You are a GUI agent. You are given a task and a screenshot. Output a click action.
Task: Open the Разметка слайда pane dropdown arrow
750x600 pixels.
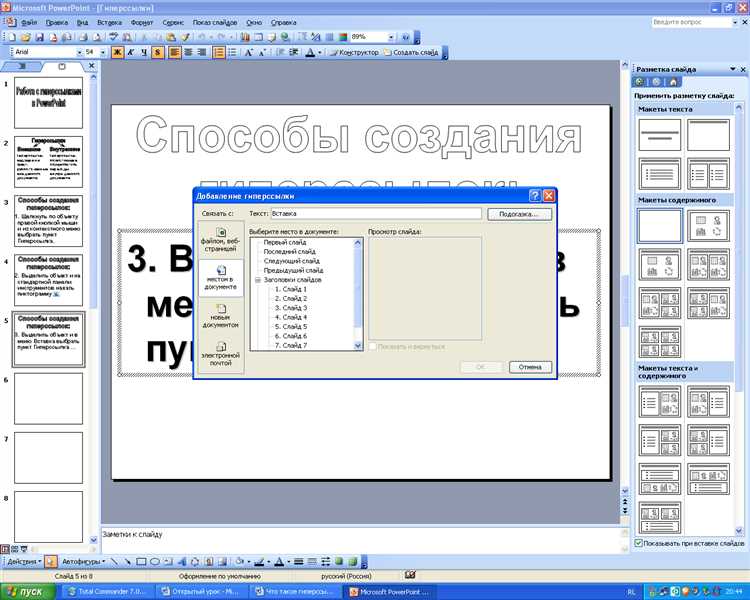(732, 69)
